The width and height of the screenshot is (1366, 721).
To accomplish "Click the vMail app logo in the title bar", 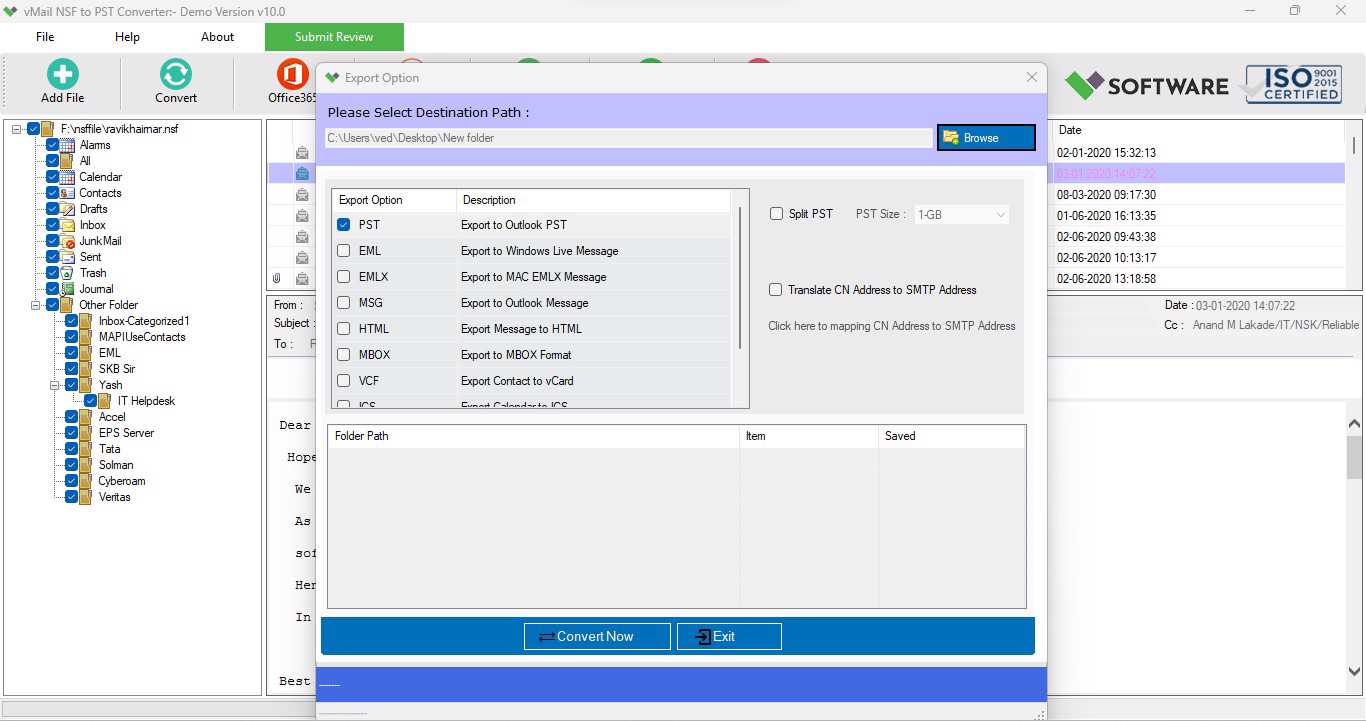I will point(11,11).
